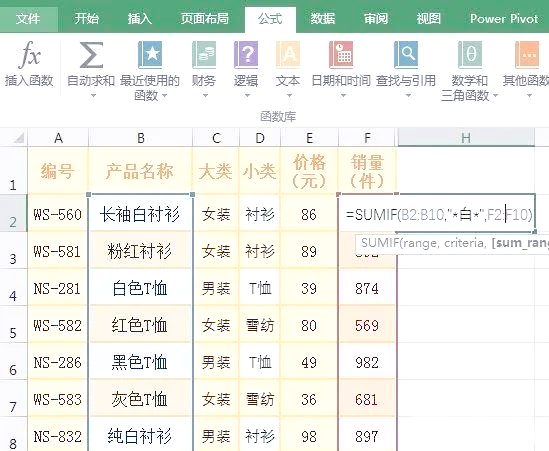The height and width of the screenshot is (451, 549).
Task: Select column D header
Action: coord(260,138)
